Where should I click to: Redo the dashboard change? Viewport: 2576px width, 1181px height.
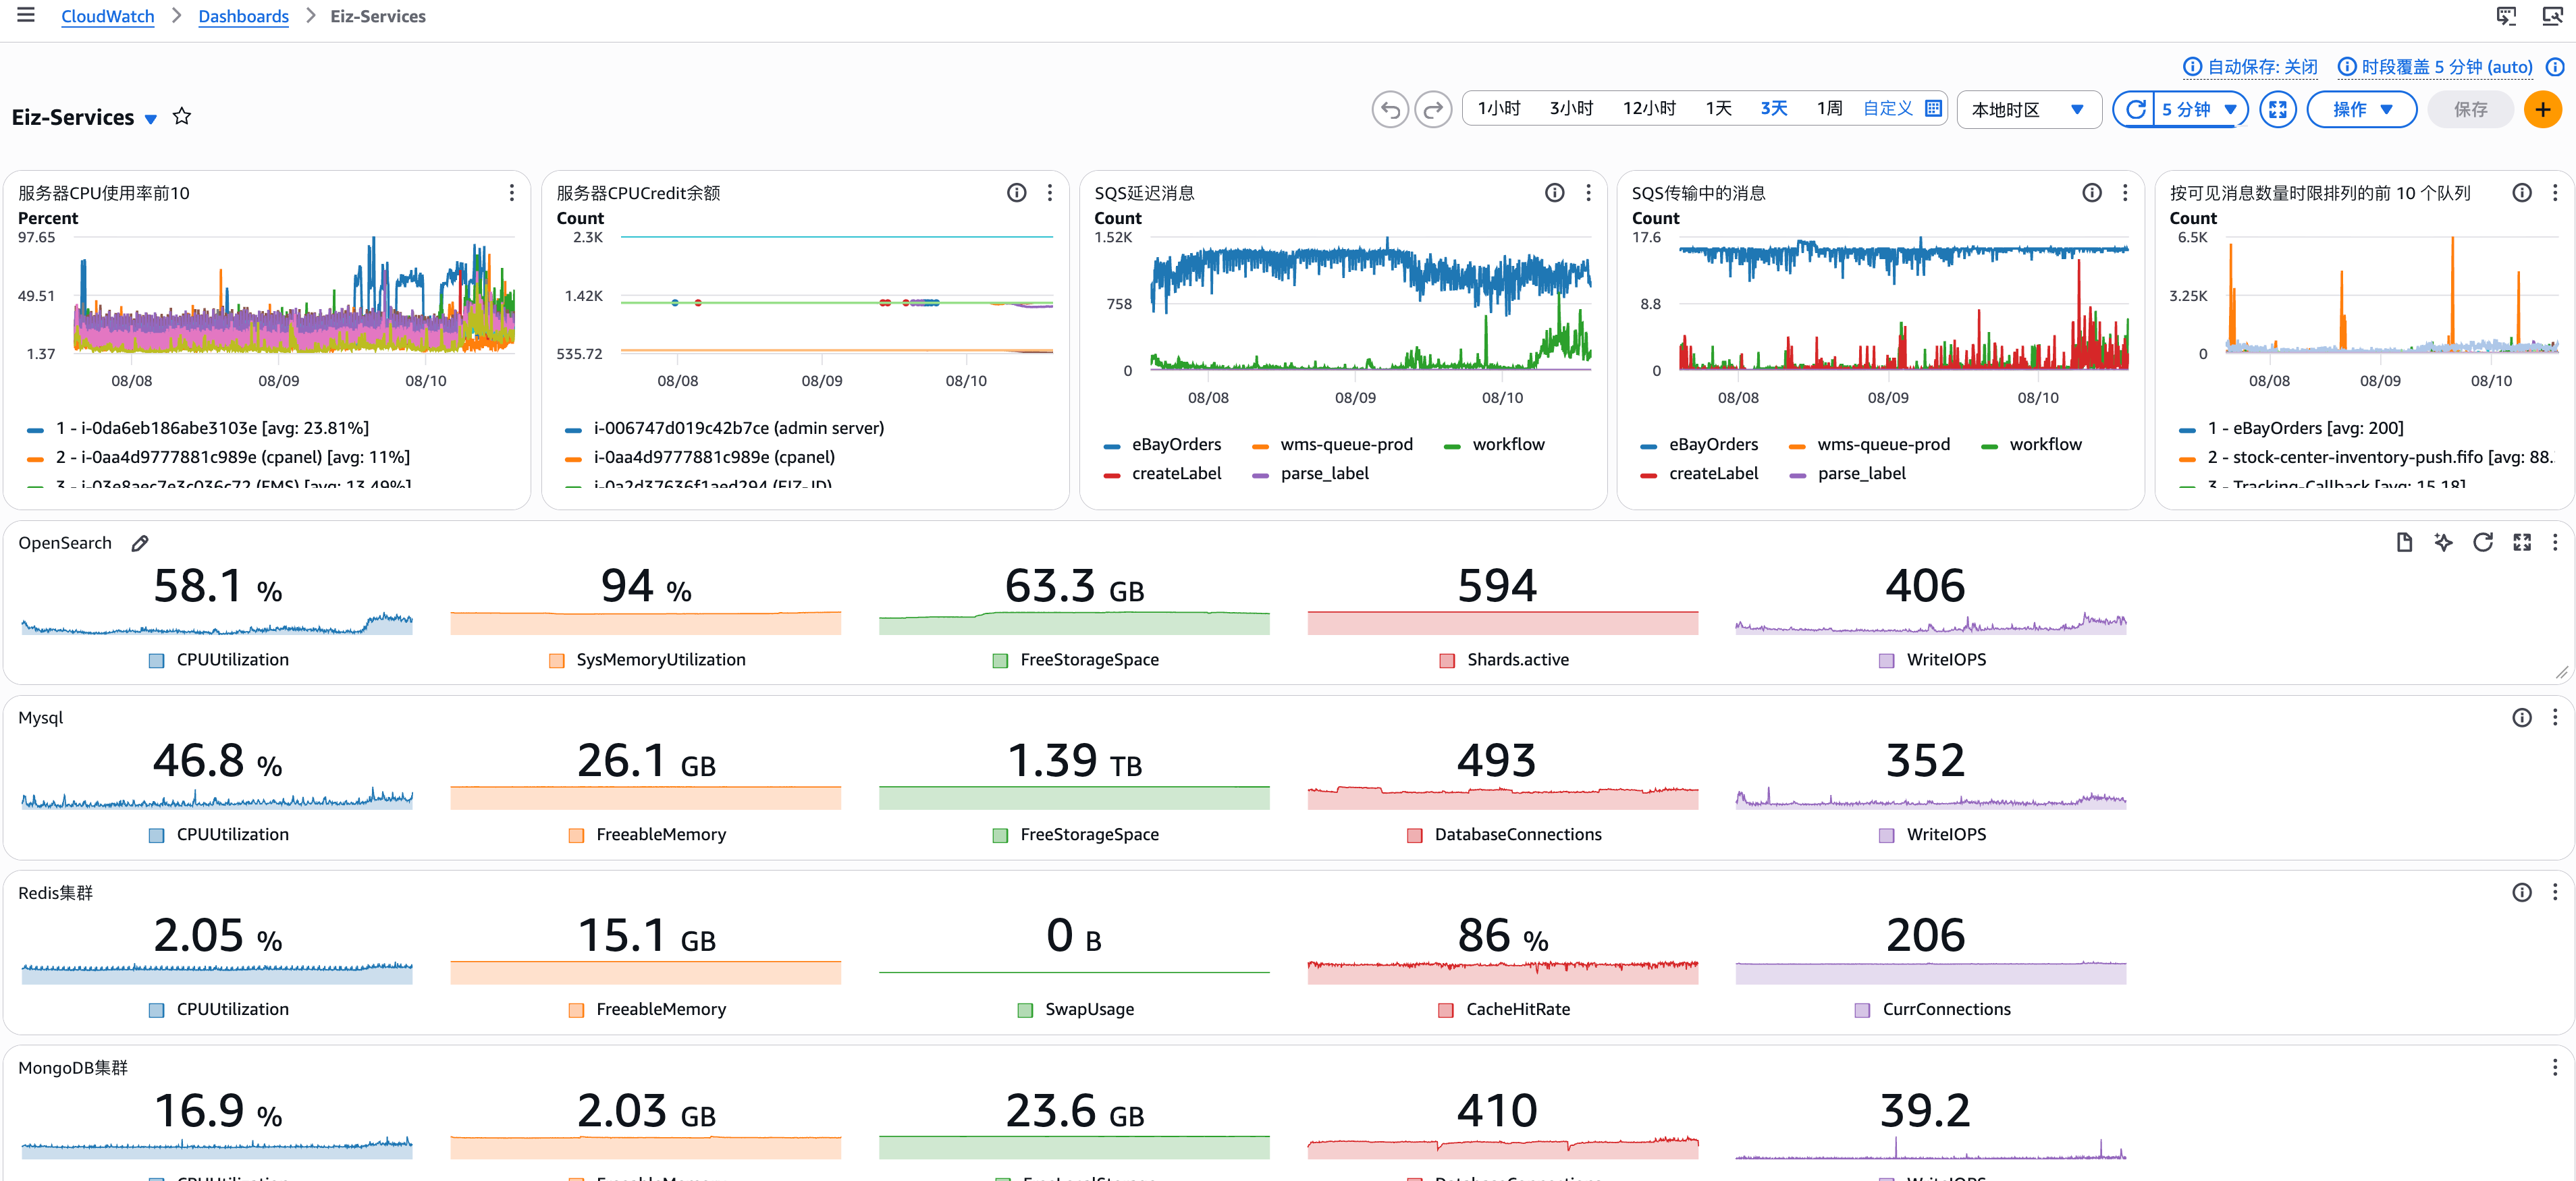(x=1433, y=109)
